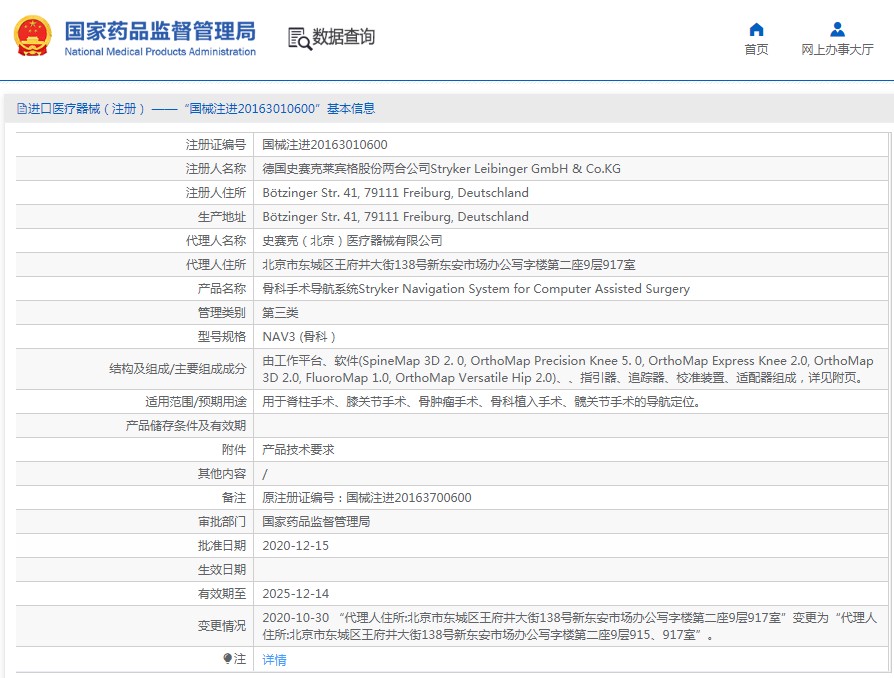Click the 2020-10-30 change record text
The image size is (894, 678).
[569, 626]
